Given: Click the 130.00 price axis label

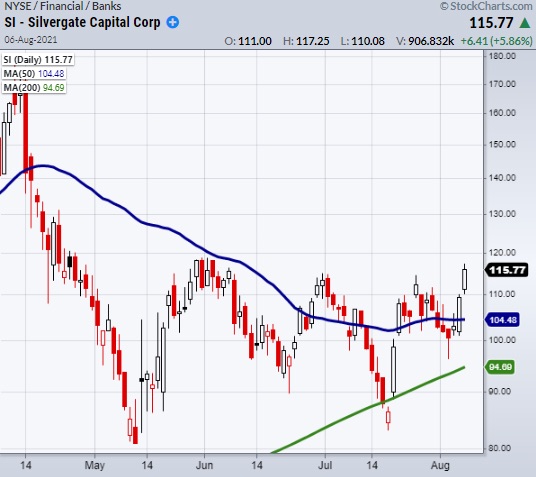Looking at the screenshot, I should pos(502,214).
